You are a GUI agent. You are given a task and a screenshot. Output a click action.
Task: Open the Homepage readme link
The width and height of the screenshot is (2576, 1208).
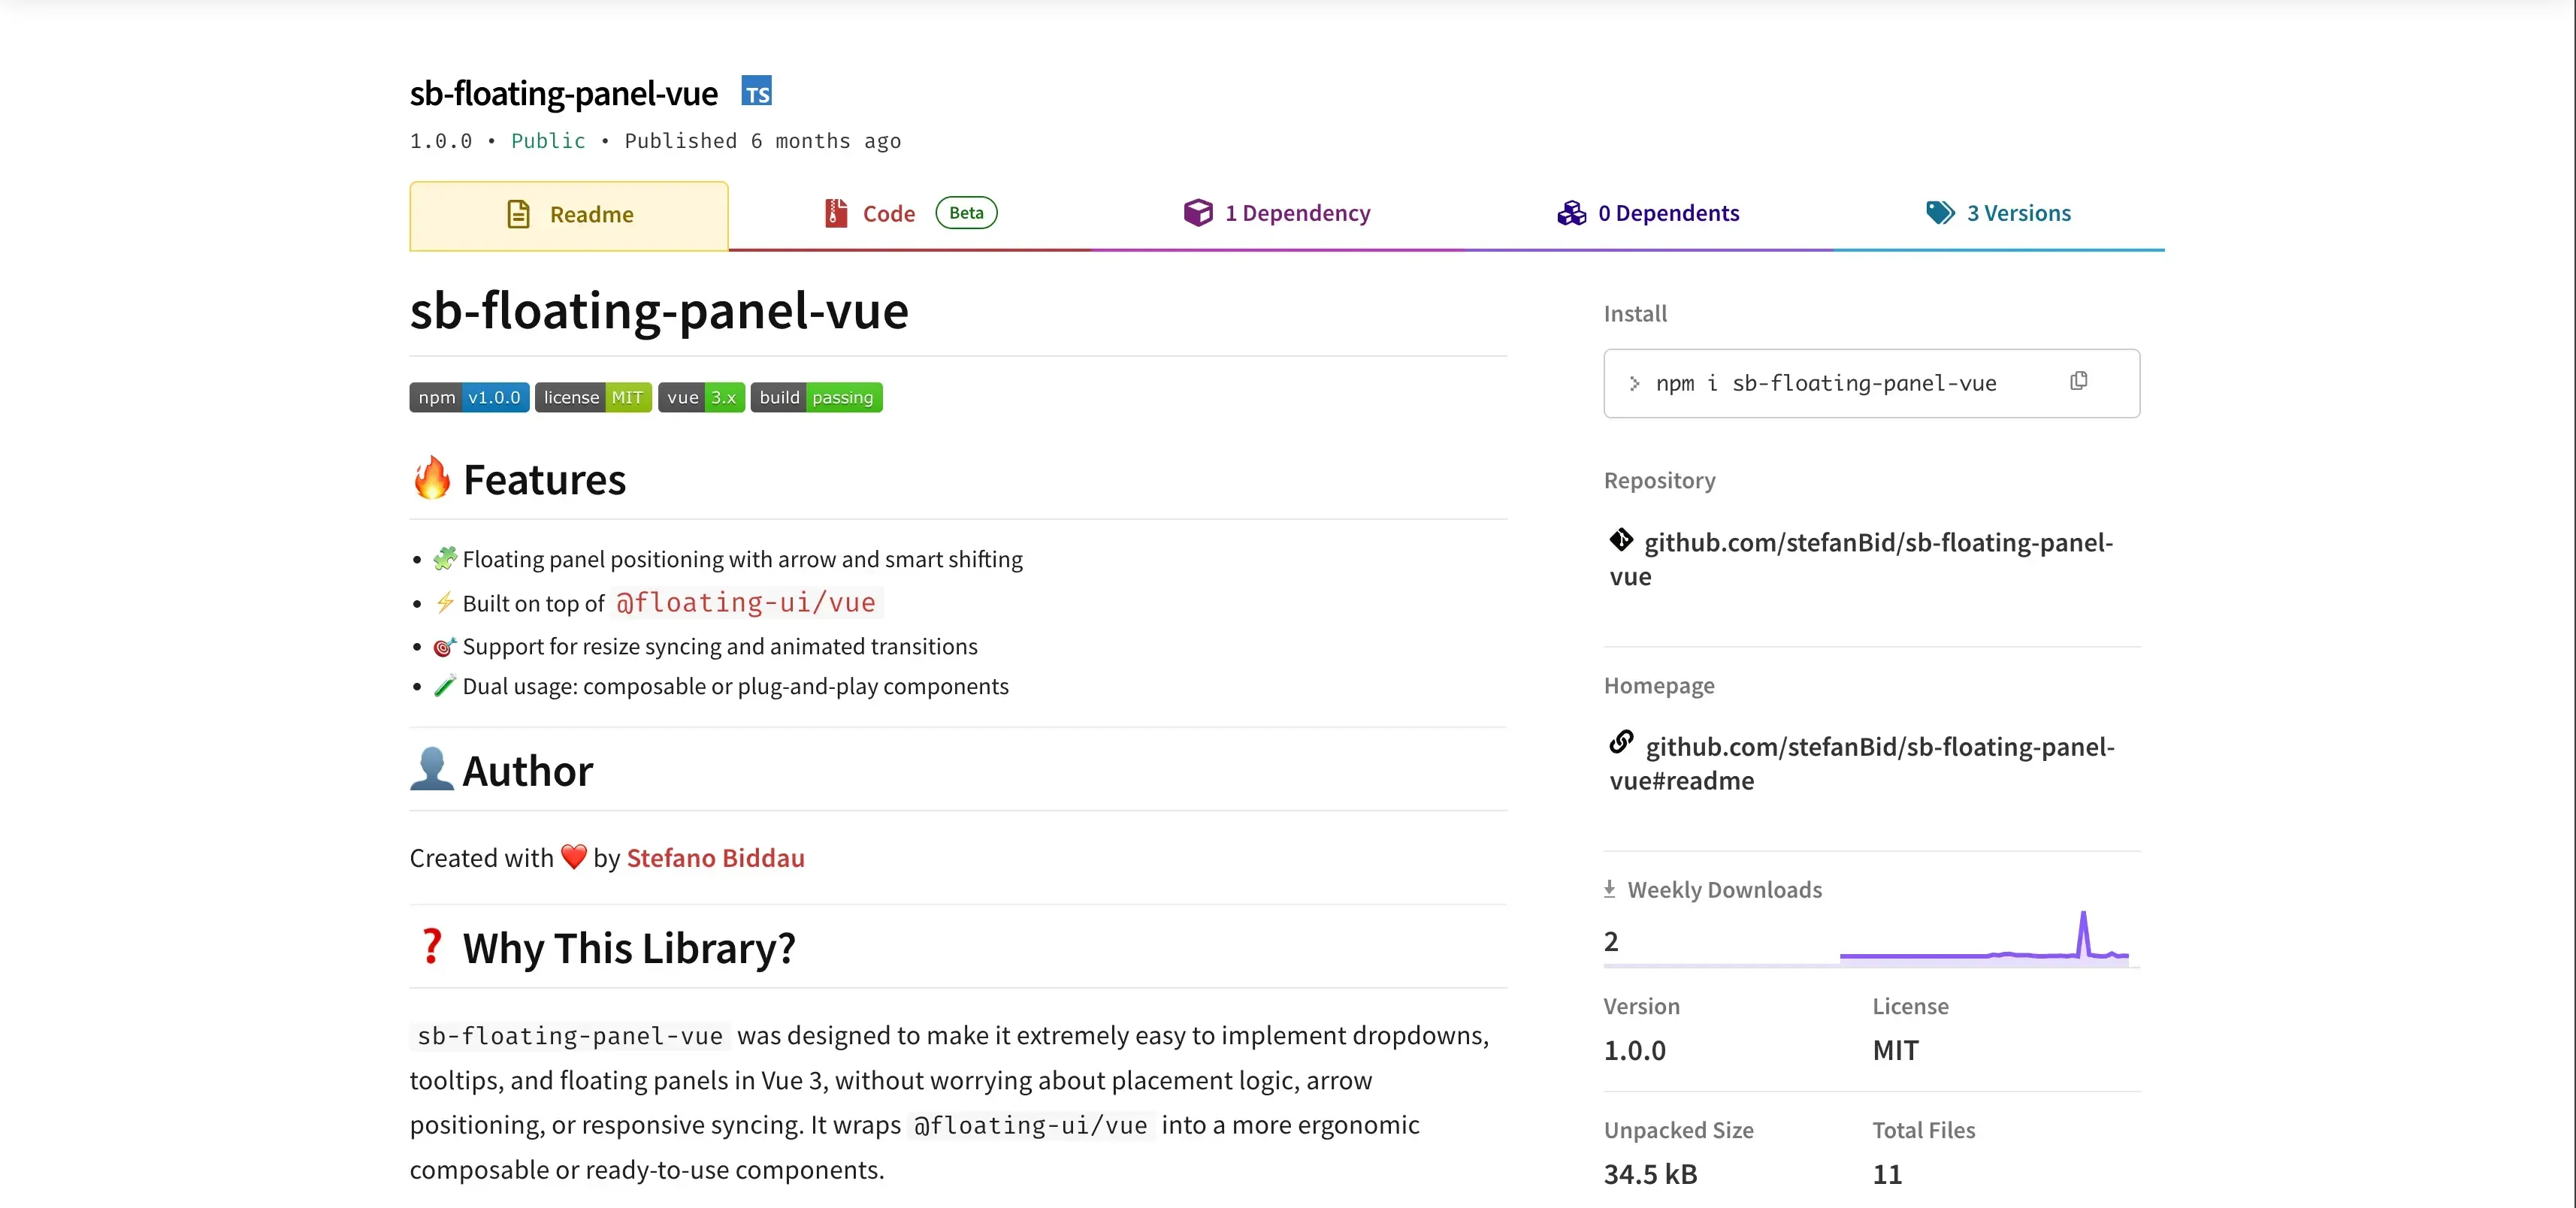tap(1862, 763)
